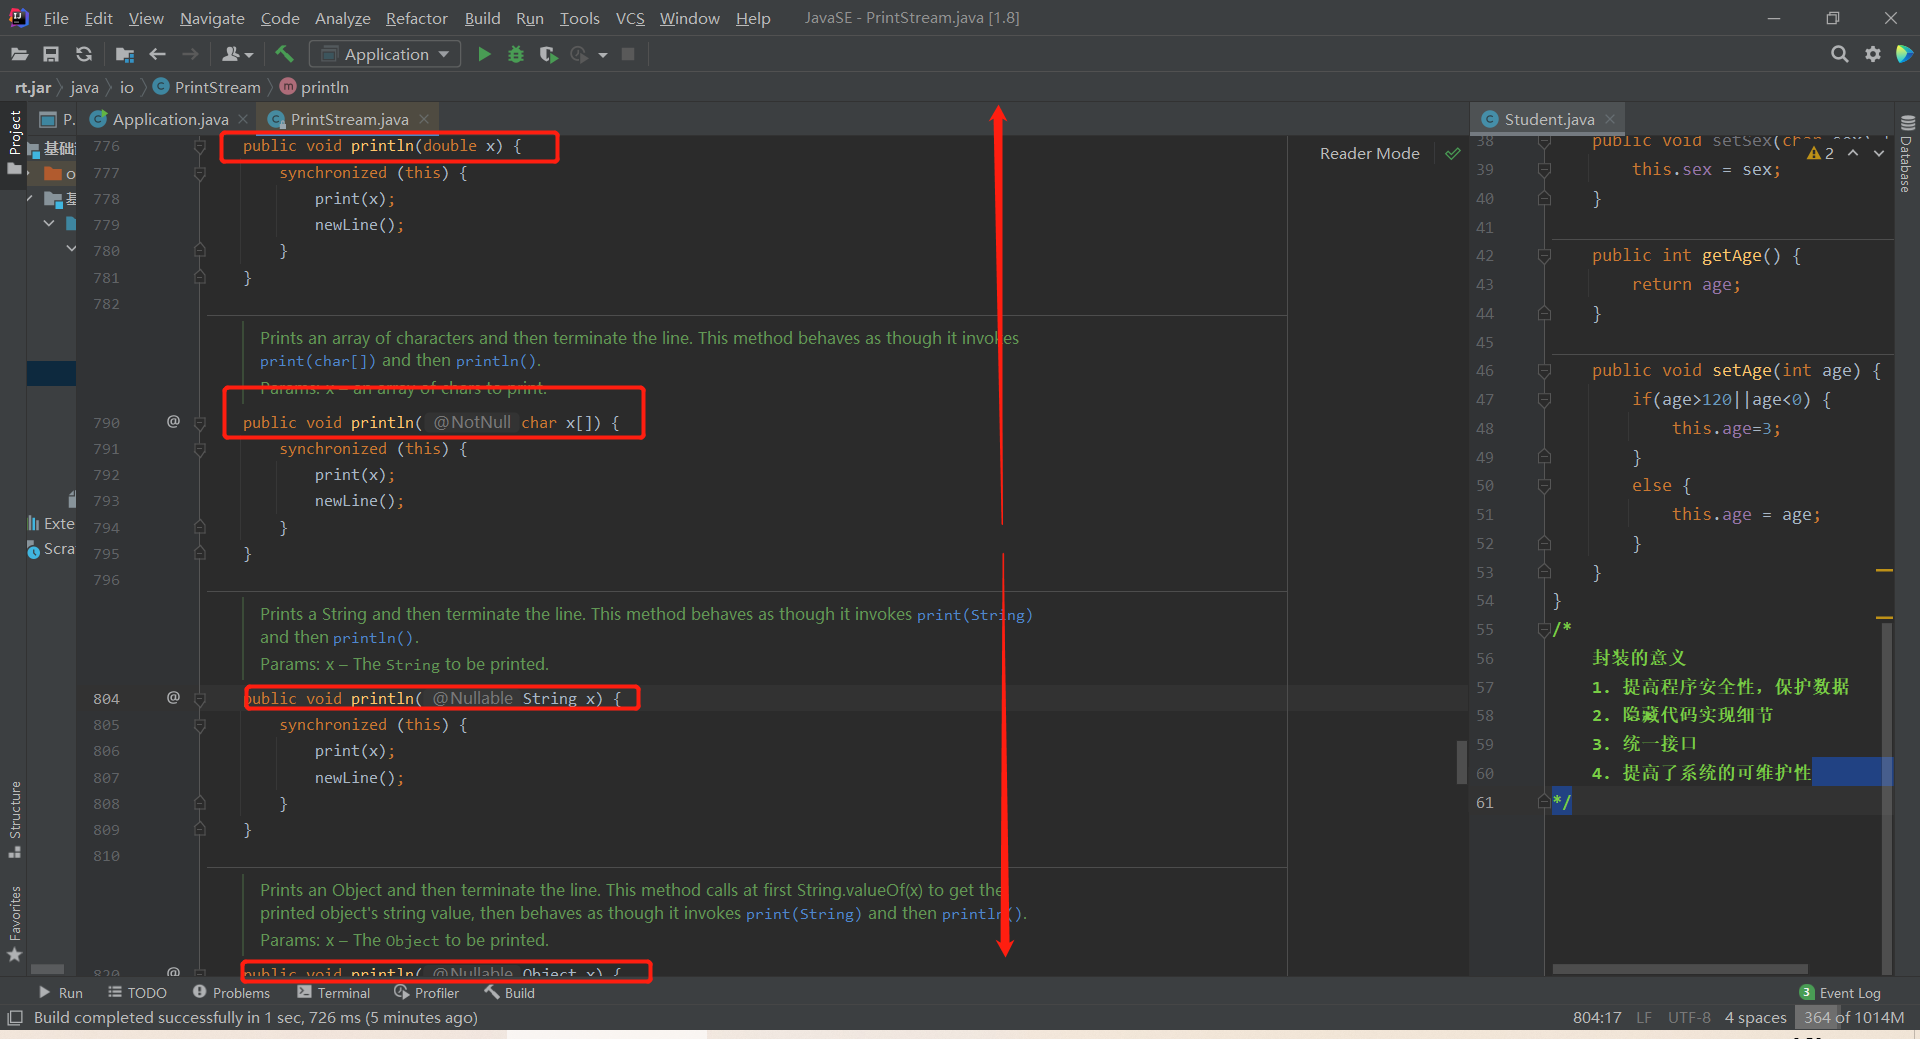The width and height of the screenshot is (1920, 1039).
Task: Open the Application run configuration dropdown
Action: 385,54
